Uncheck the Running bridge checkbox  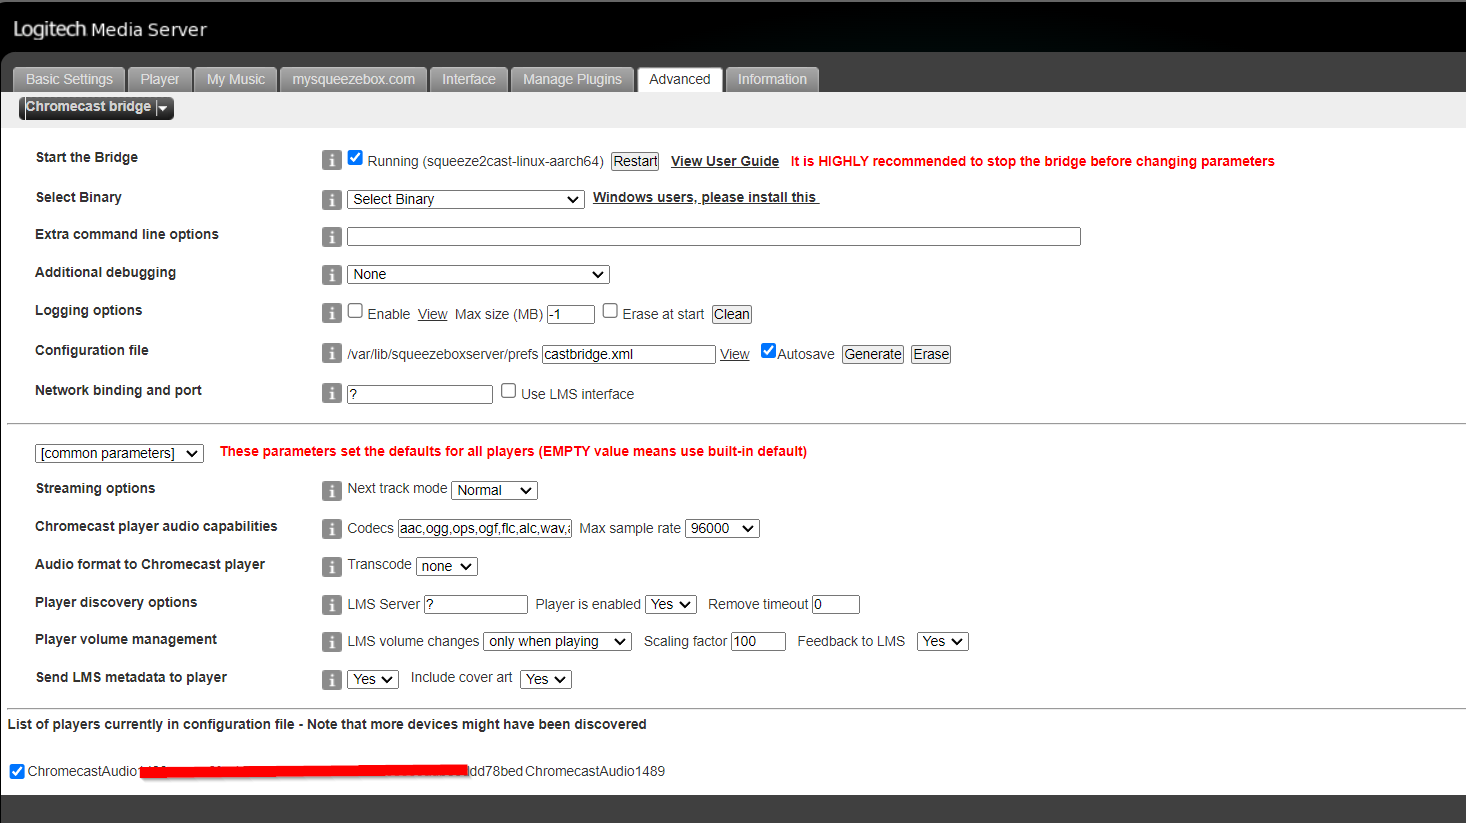(355, 158)
